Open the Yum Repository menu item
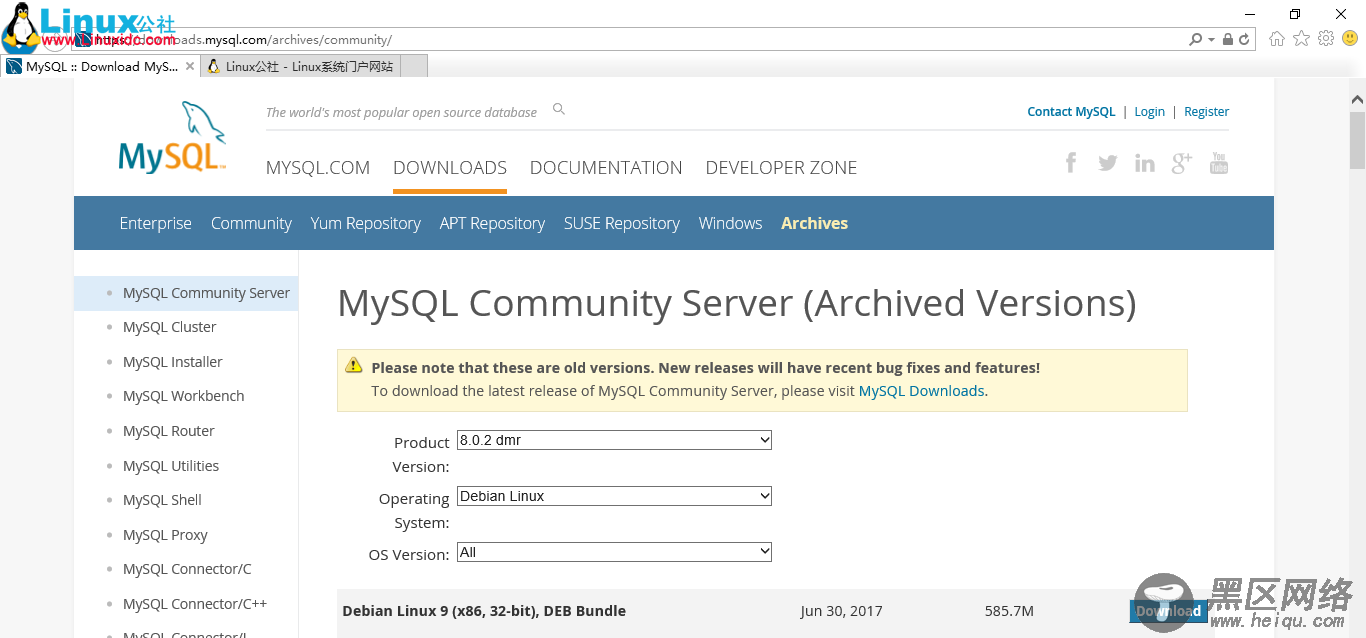The image size is (1366, 638). pyautogui.click(x=365, y=223)
